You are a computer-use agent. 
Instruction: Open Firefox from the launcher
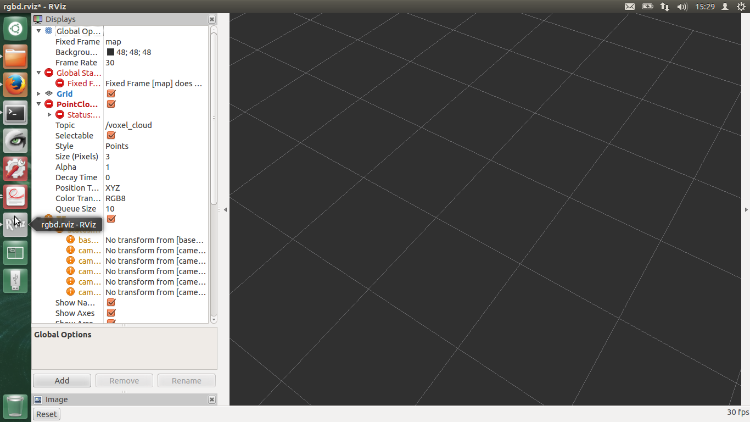click(15, 85)
